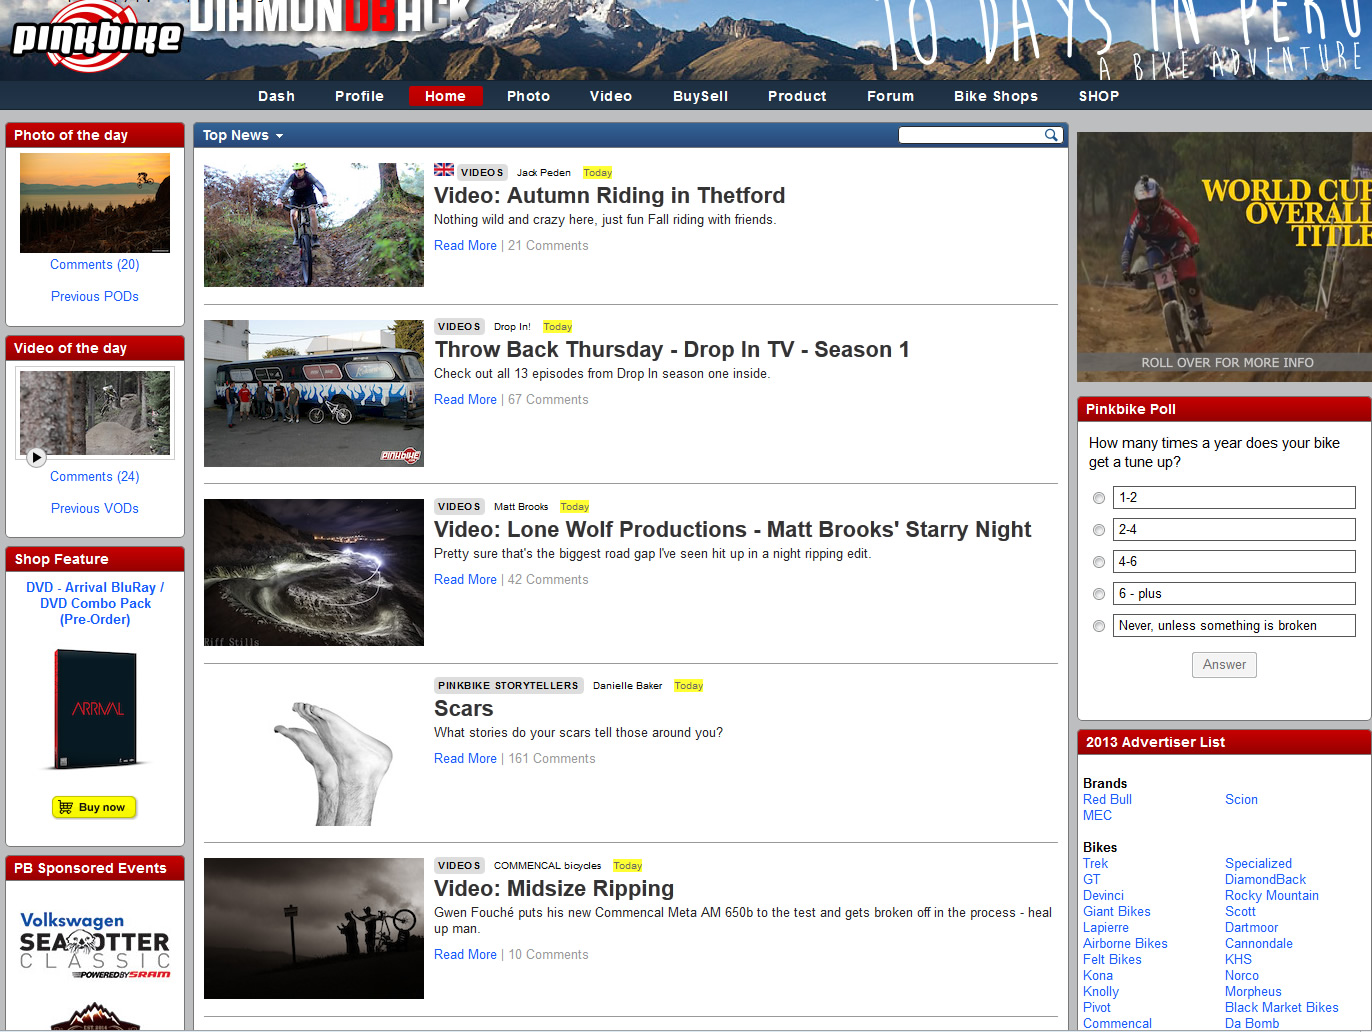Open the Trek bikes link
The width and height of the screenshot is (1372, 1032).
(1095, 864)
